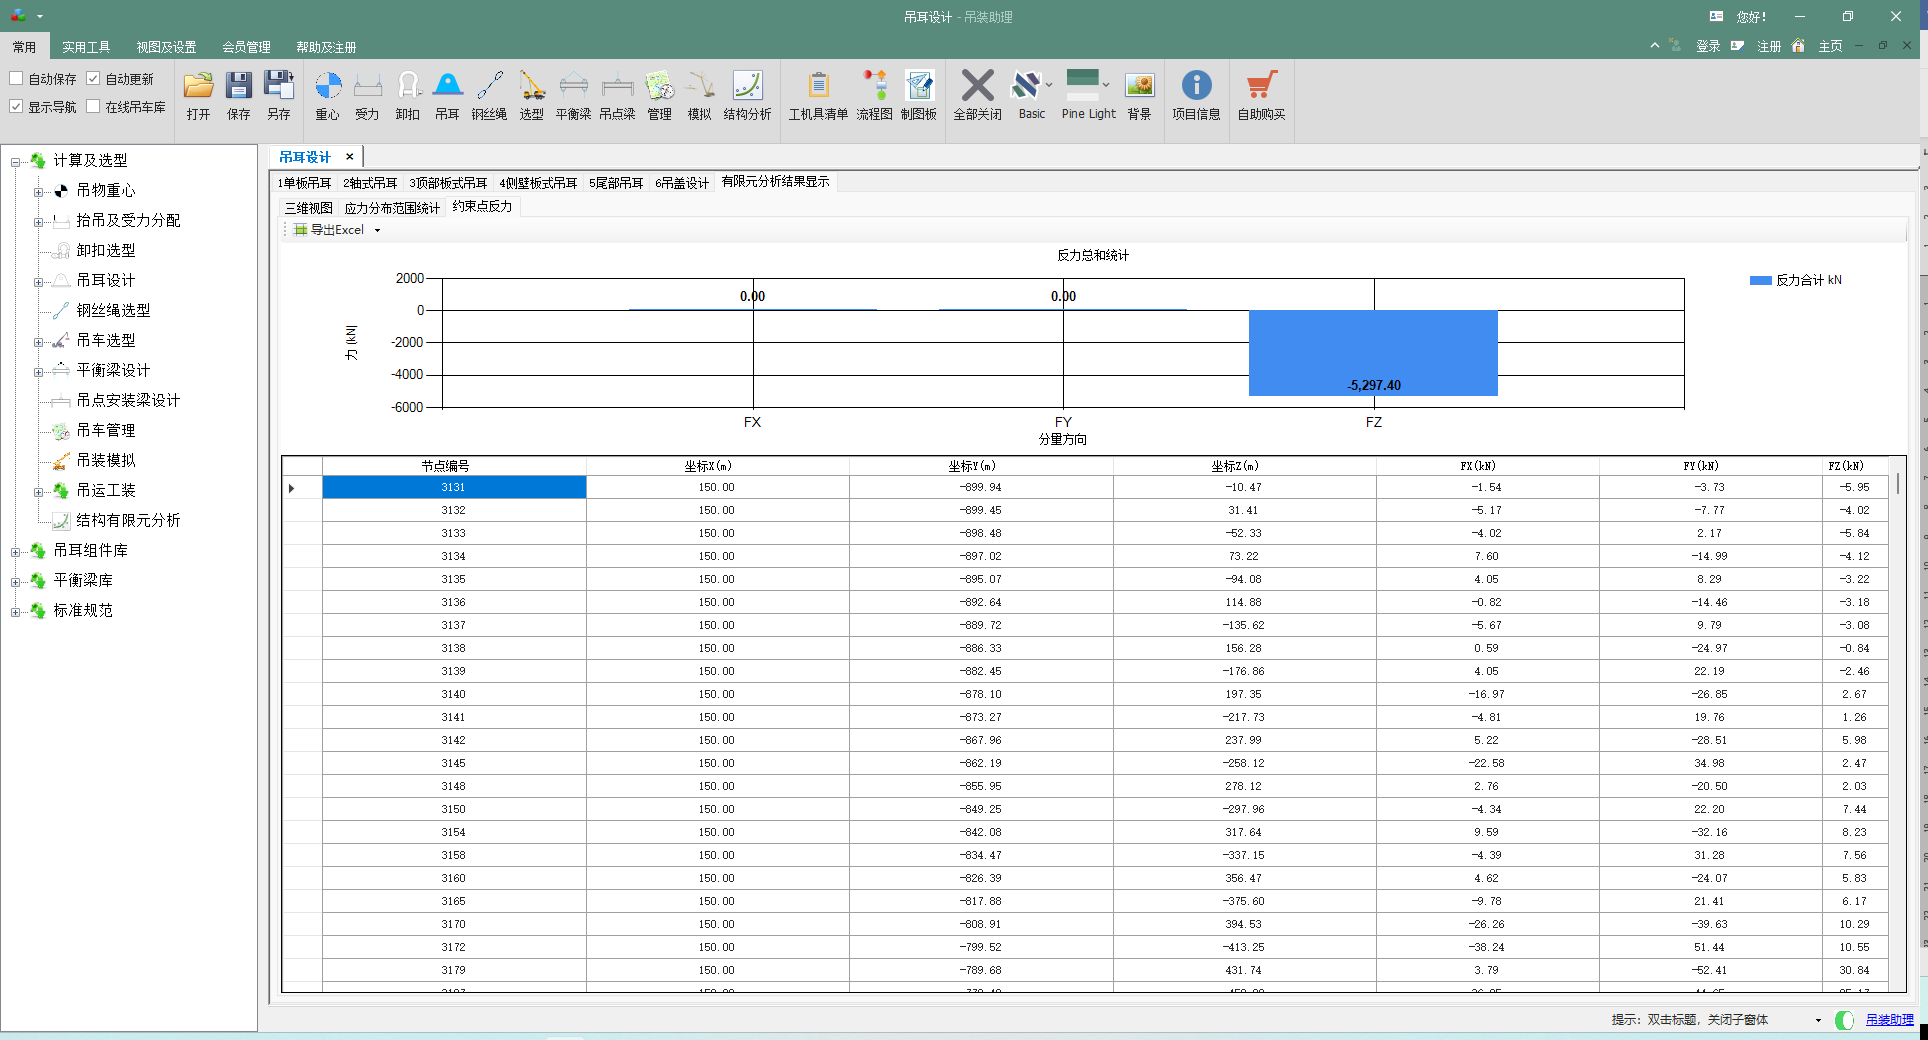1928x1040 pixels.
Task: Click the 另存 save-as icon
Action: point(278,96)
